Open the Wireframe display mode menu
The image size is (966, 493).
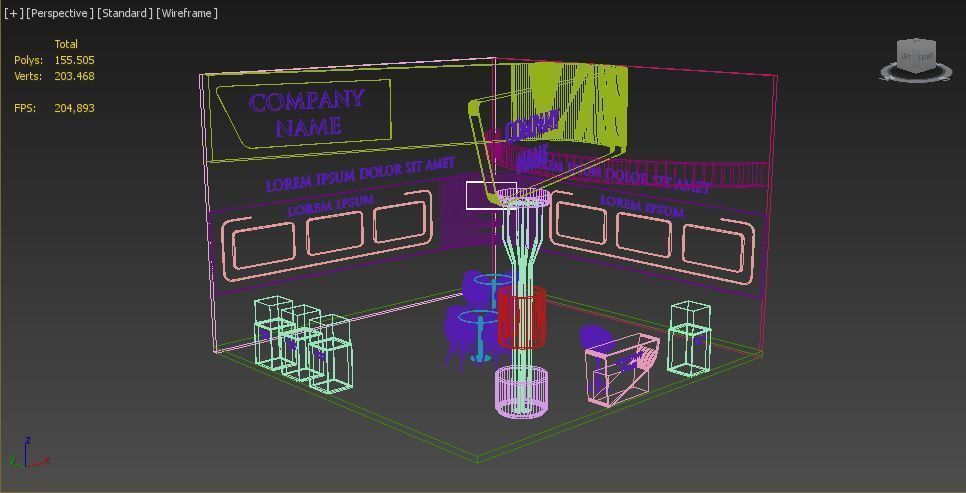tap(187, 13)
